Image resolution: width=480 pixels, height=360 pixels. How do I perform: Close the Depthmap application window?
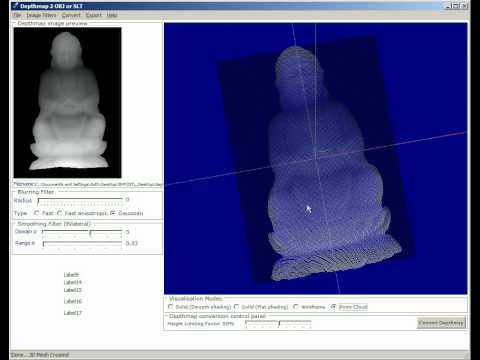pos(465,6)
